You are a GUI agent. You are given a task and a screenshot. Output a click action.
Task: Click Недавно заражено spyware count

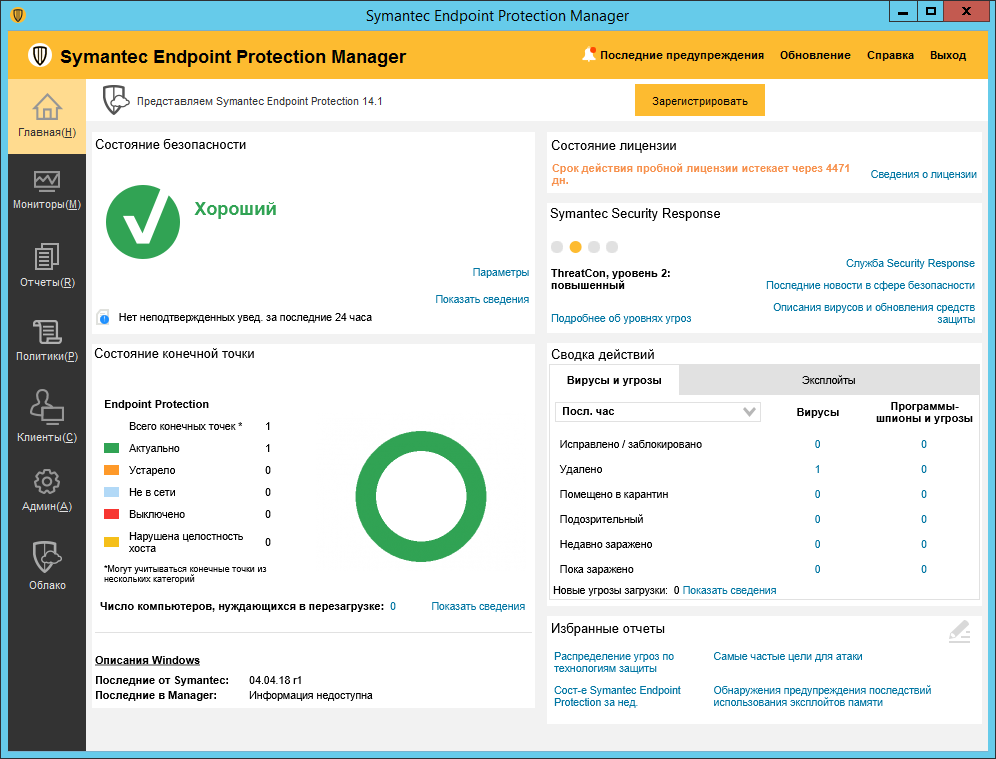(x=924, y=544)
